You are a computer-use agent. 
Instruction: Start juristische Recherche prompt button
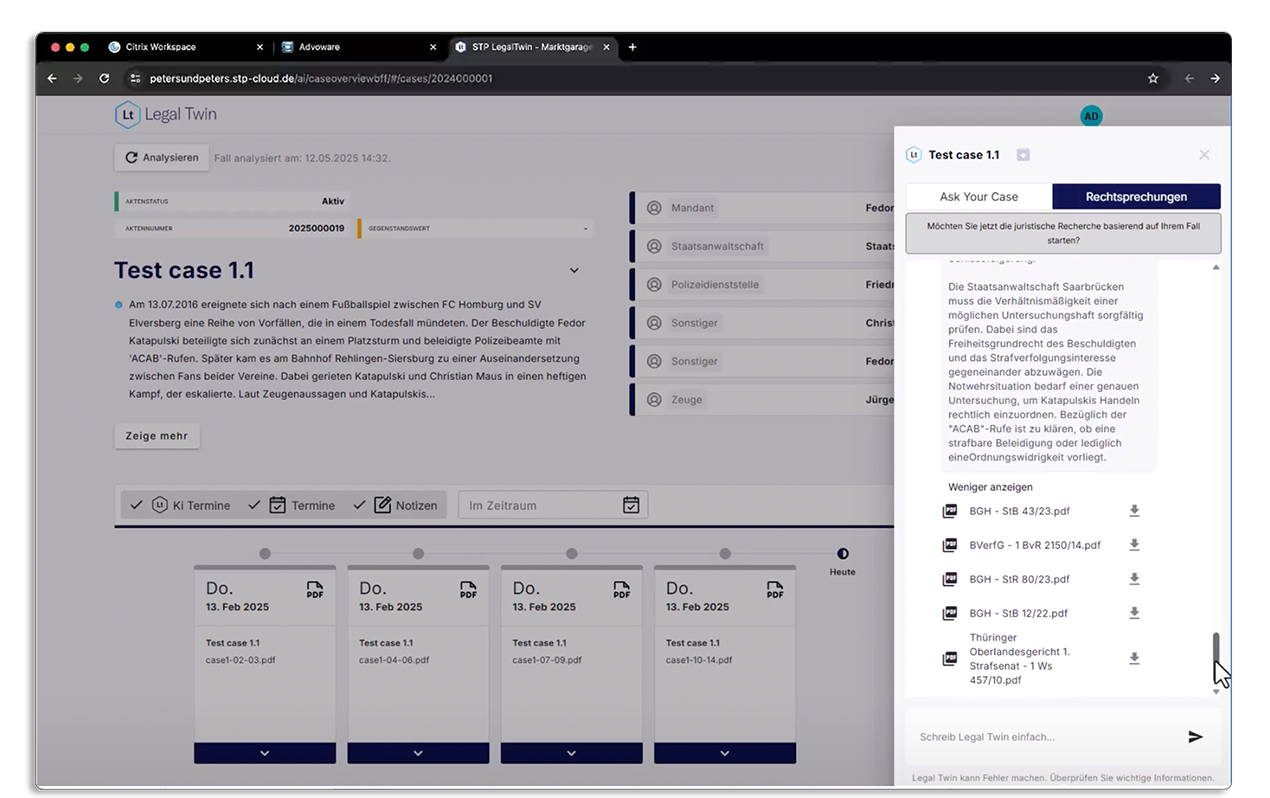[x=1063, y=233]
